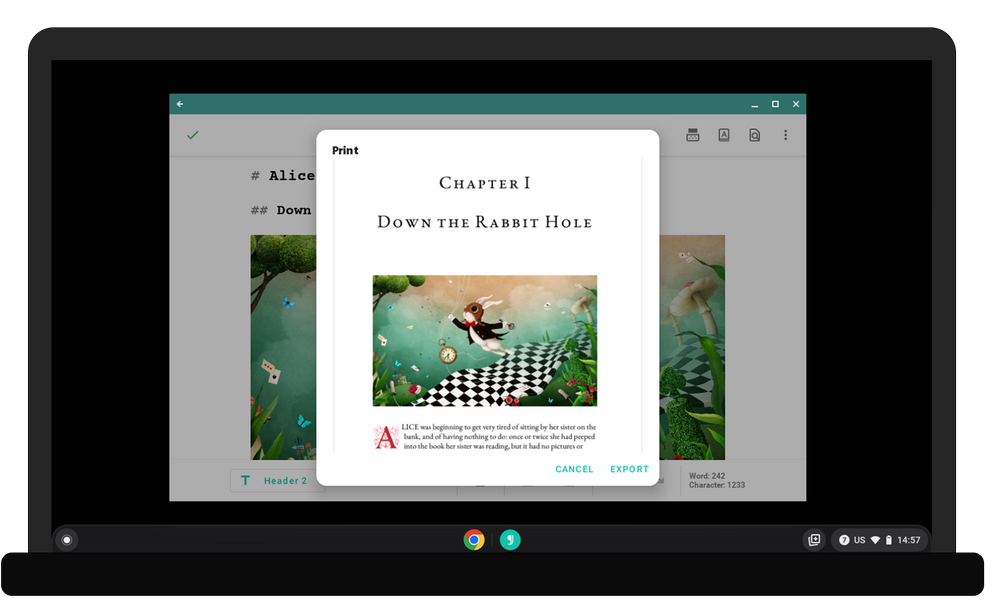Open the JotterPad quote icon on the shelf
The image size is (1000, 611).
pyautogui.click(x=510, y=540)
